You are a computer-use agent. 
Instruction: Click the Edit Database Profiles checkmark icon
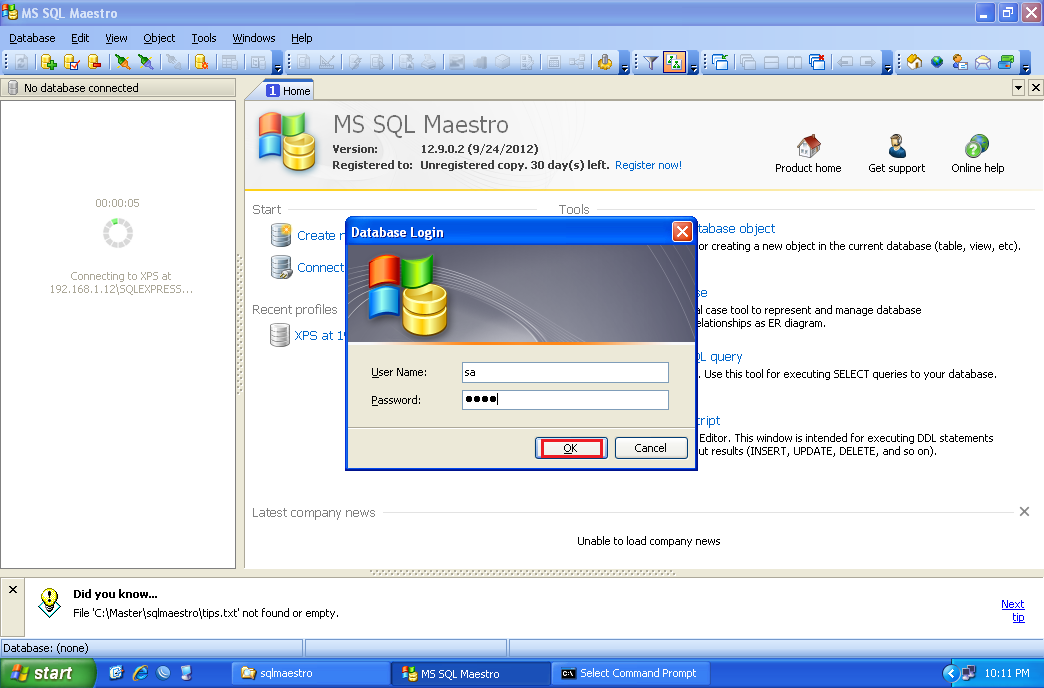click(x=71, y=63)
